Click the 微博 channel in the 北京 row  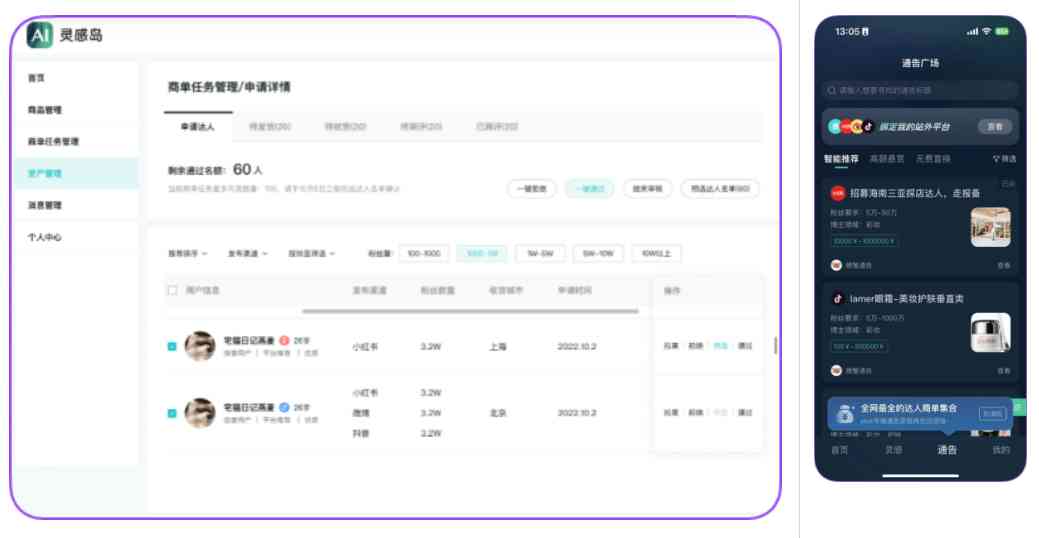(x=361, y=413)
